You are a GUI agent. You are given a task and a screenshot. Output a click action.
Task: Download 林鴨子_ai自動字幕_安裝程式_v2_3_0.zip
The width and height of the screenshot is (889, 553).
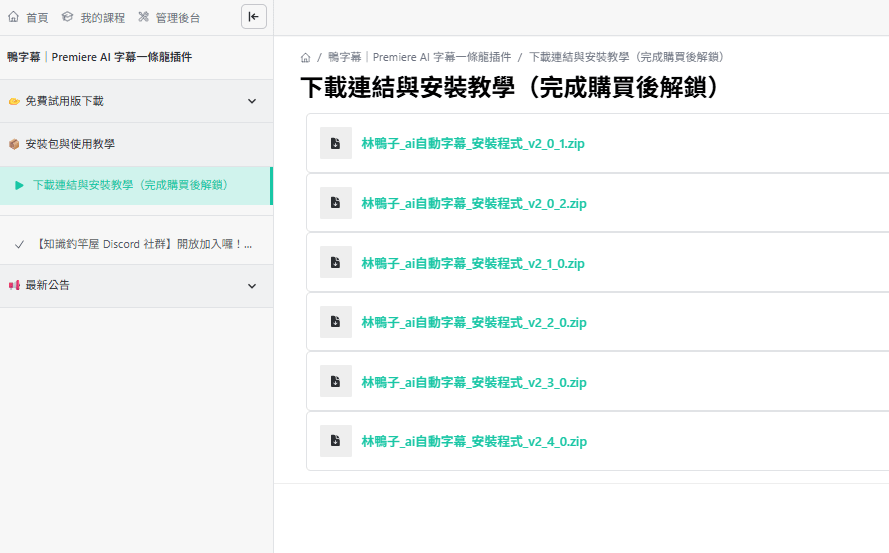click(474, 382)
